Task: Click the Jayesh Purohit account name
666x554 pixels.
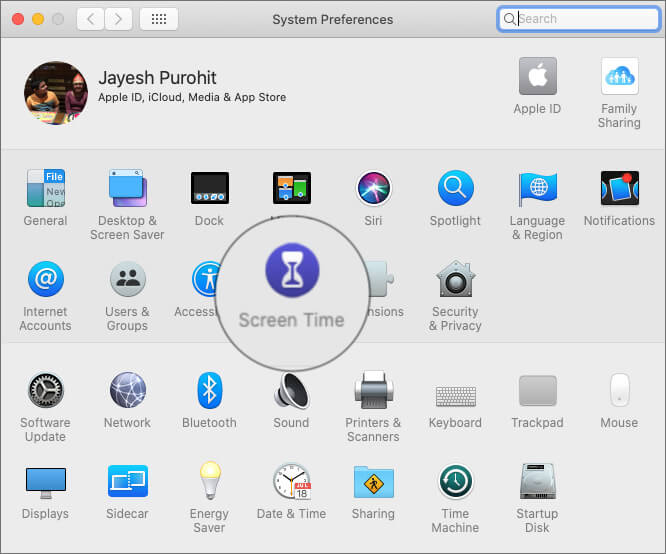Action: click(157, 78)
